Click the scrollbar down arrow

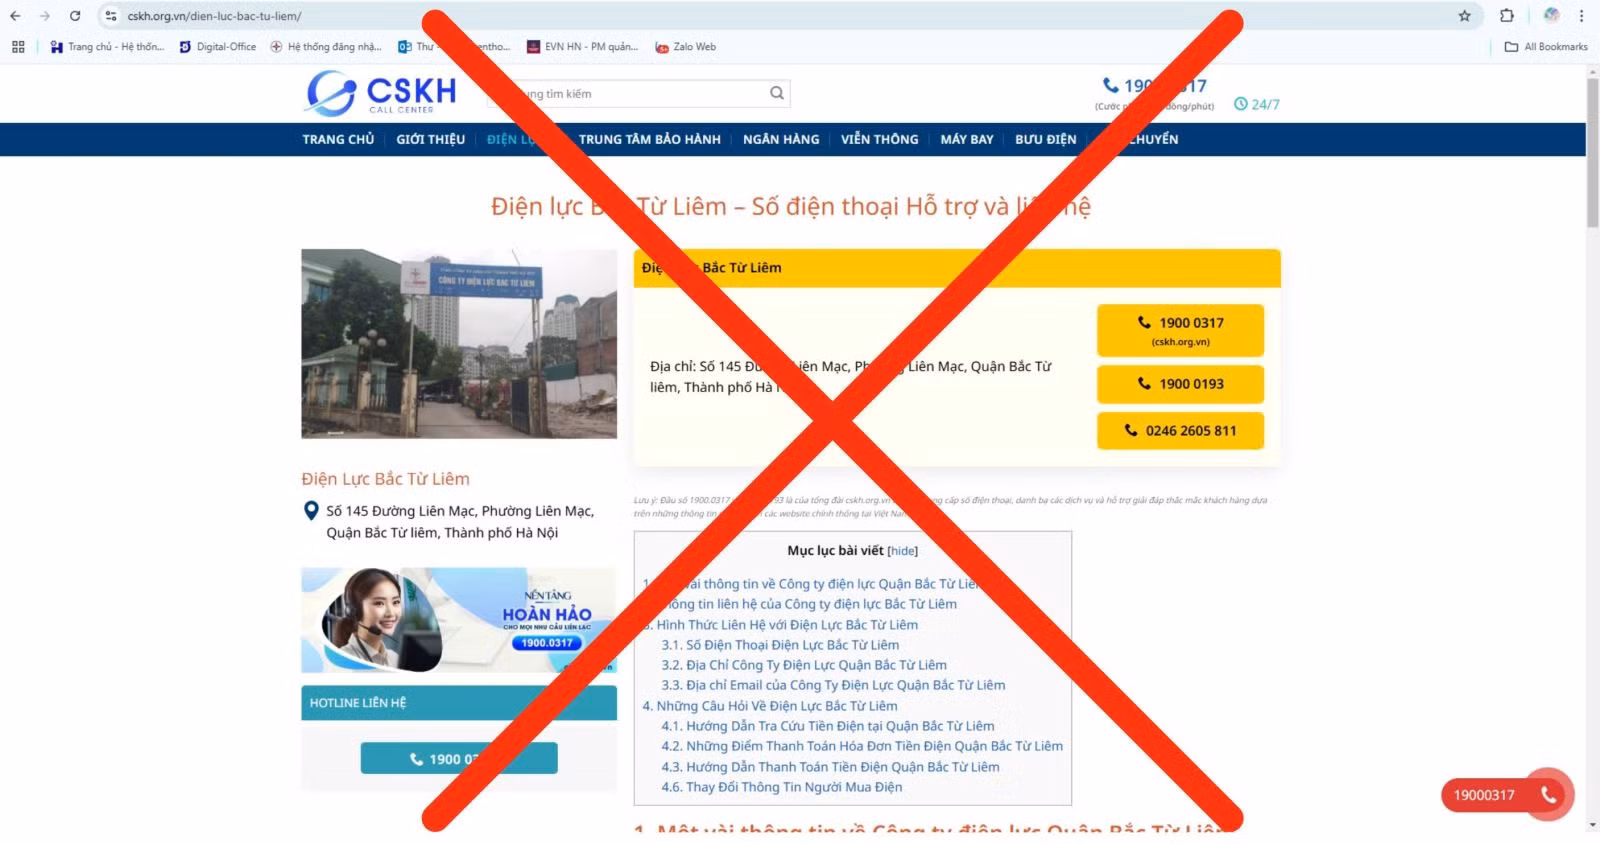coord(1592,826)
